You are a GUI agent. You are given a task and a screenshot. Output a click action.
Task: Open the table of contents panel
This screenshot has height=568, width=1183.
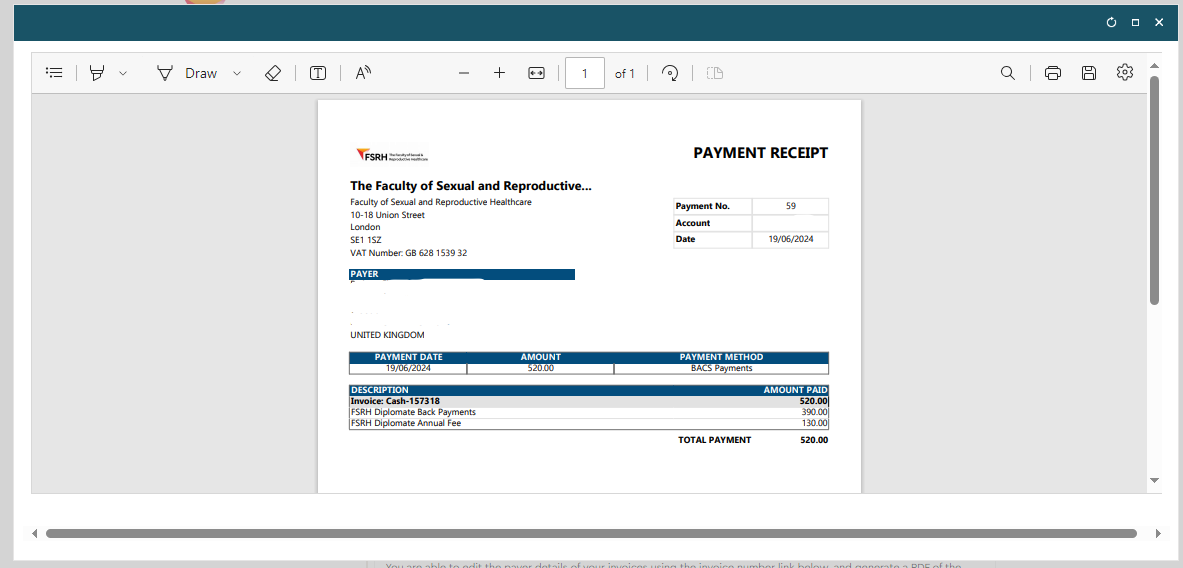54,73
